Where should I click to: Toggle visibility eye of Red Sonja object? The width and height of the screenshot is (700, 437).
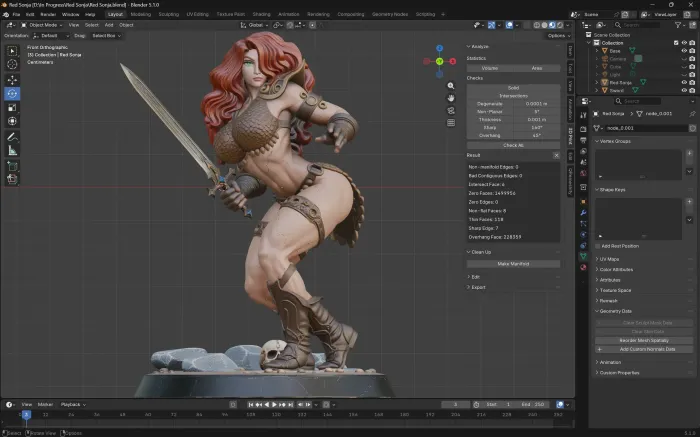click(684, 82)
